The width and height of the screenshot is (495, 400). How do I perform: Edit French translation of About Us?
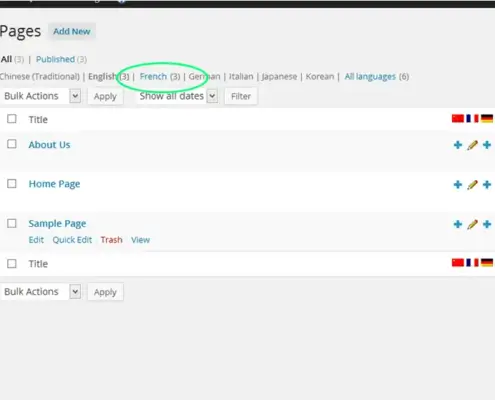(x=472, y=145)
